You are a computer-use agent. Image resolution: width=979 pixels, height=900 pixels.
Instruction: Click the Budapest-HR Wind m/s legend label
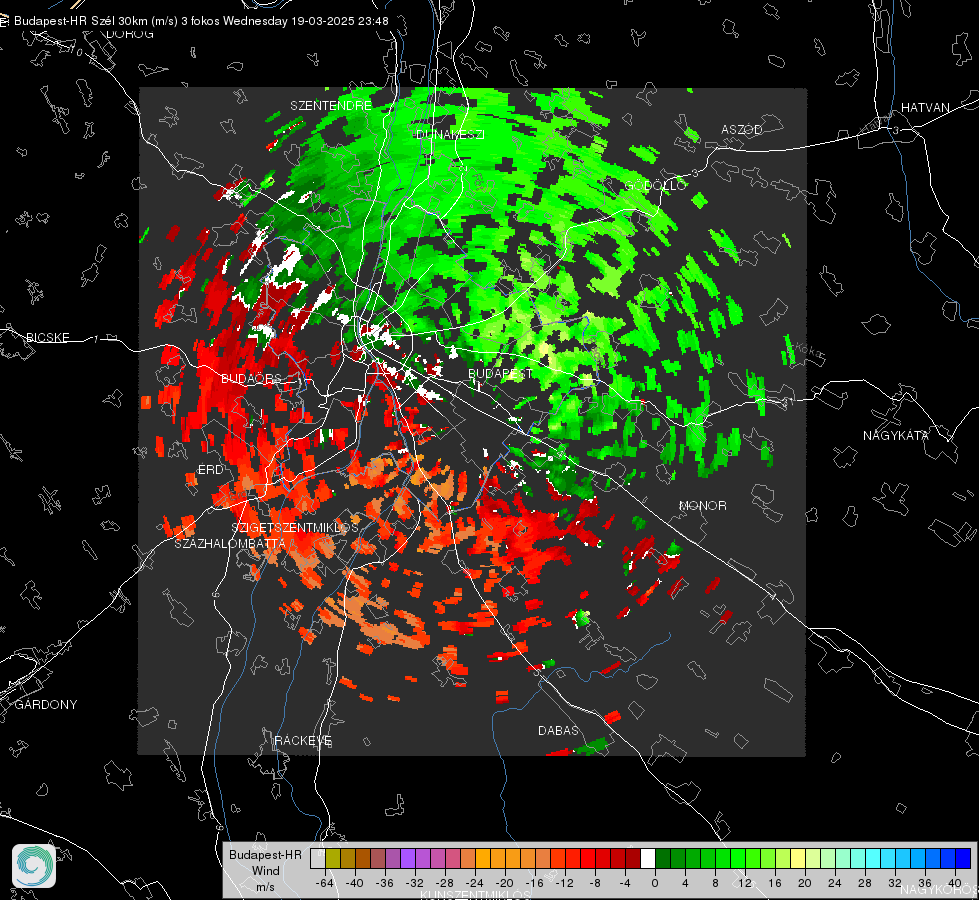click(x=265, y=871)
